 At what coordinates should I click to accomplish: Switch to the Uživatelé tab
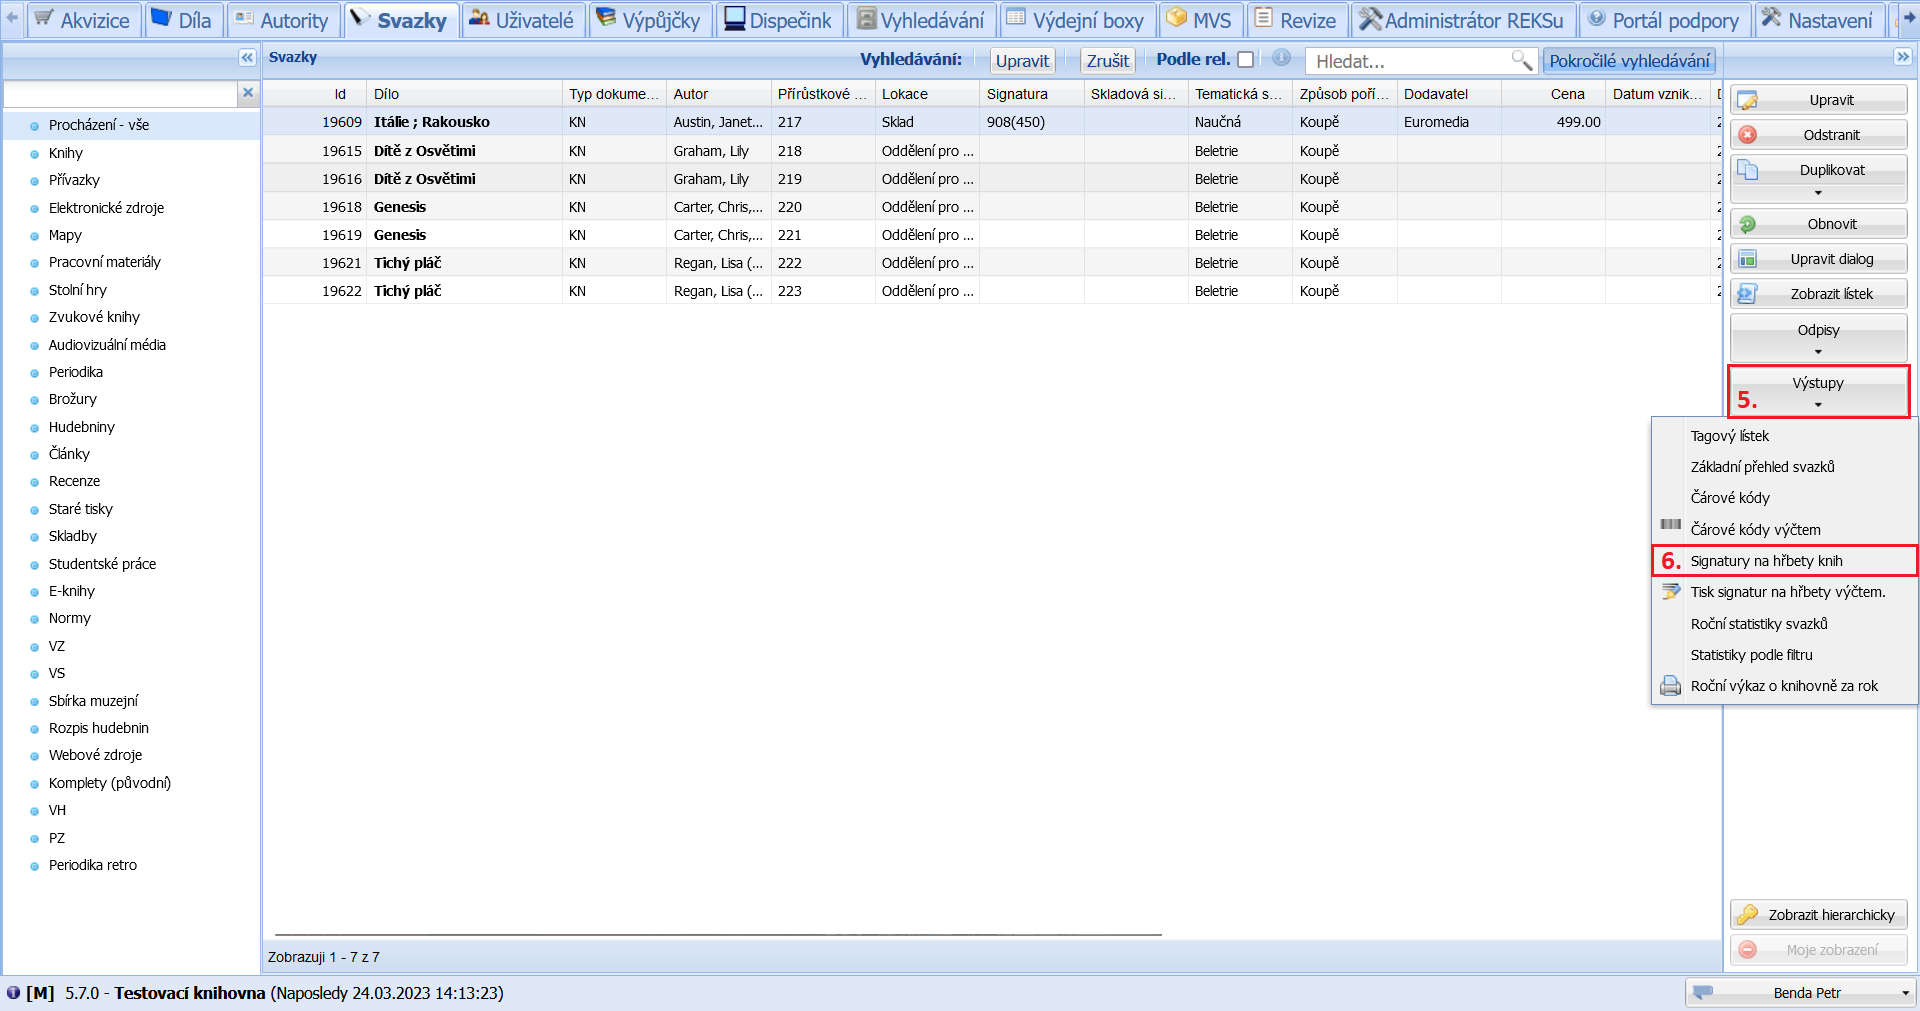522,20
